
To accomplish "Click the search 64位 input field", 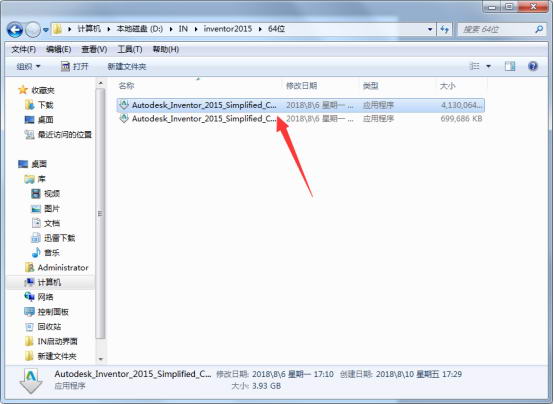I will (x=497, y=29).
